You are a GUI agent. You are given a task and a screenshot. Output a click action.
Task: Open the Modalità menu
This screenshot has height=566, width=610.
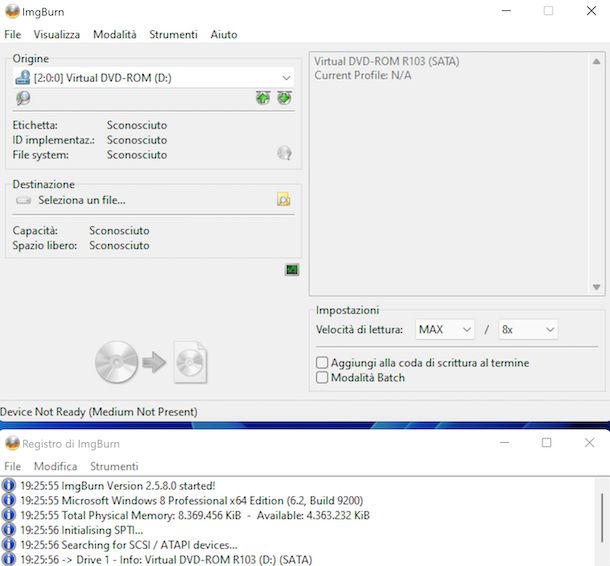click(115, 35)
